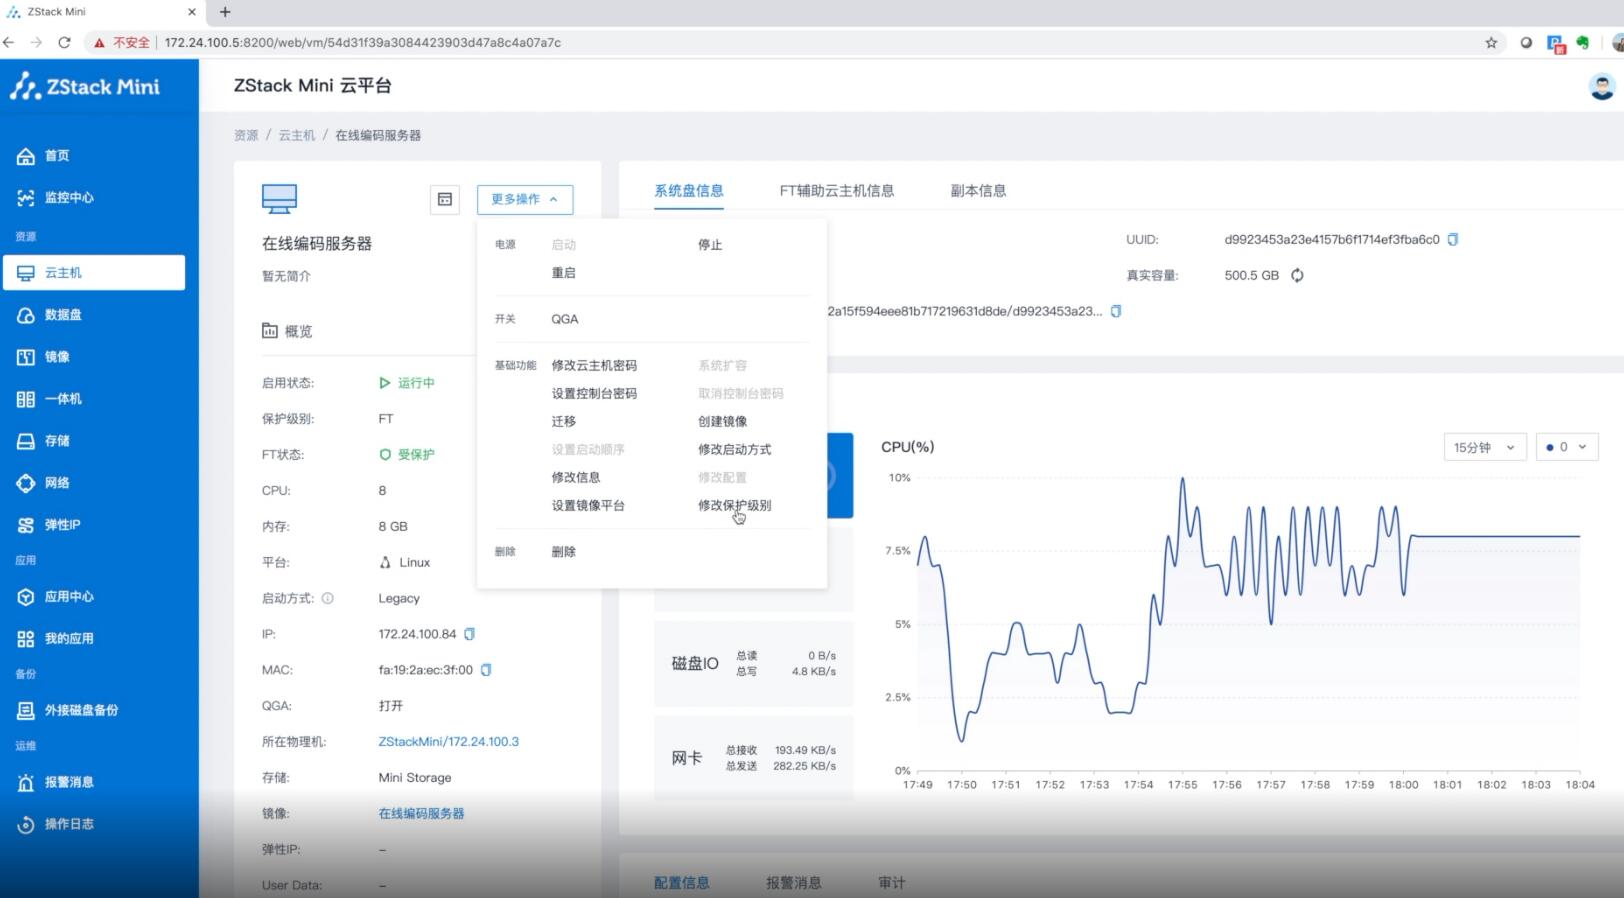Viewport: 1624px width, 898px height.
Task: Select 设置控制台密码 from the menu
Action: pyautogui.click(x=594, y=394)
